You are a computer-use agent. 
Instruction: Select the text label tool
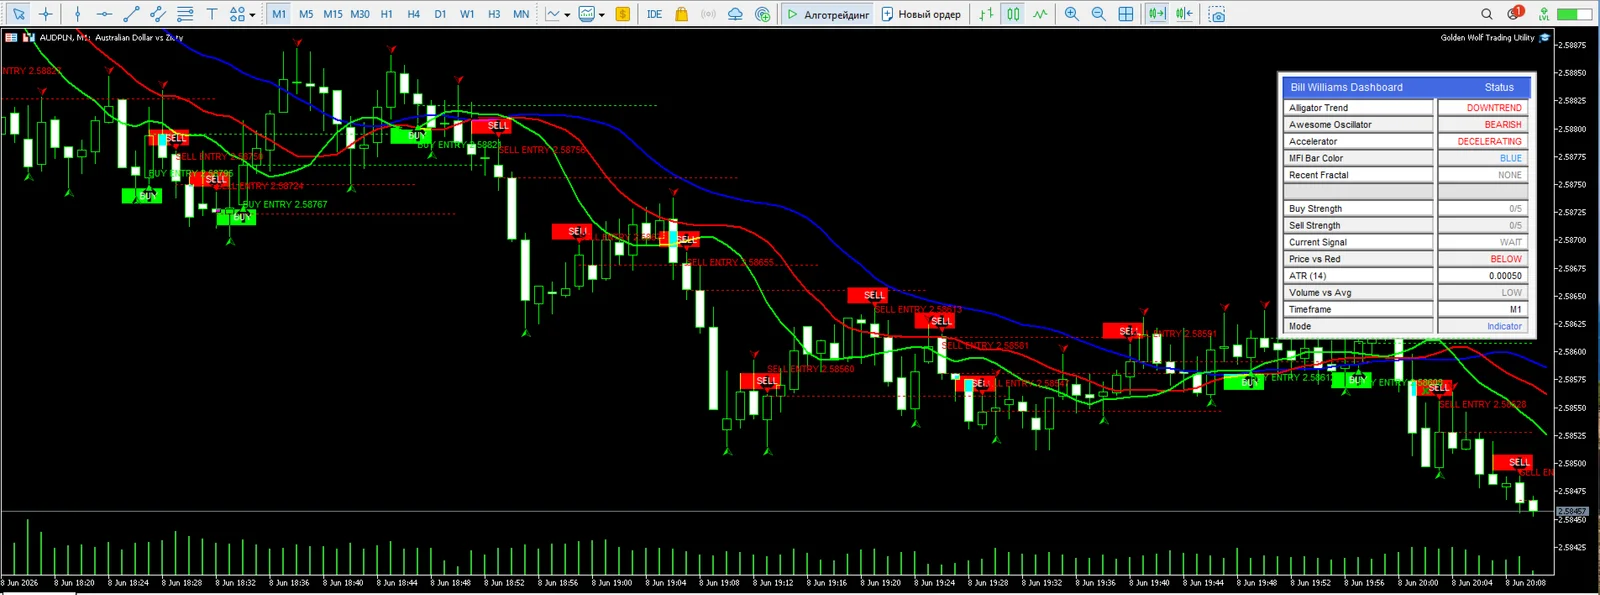tap(211, 14)
